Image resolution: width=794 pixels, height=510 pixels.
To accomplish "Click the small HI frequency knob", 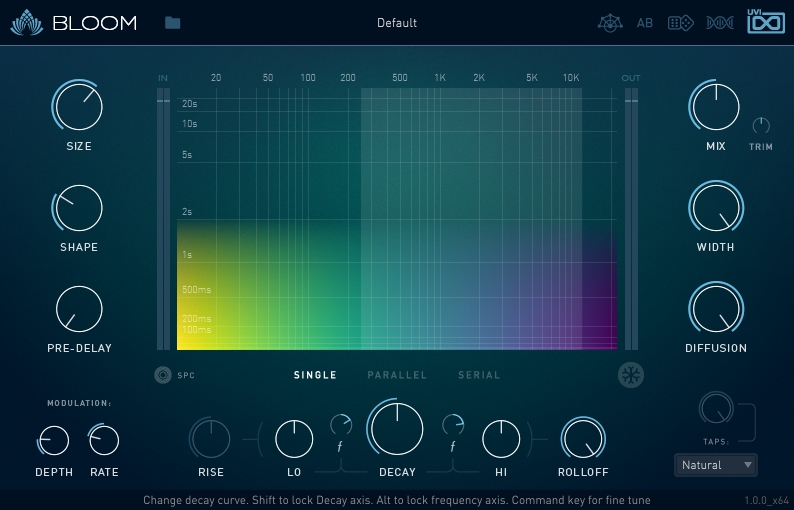I will point(453,425).
